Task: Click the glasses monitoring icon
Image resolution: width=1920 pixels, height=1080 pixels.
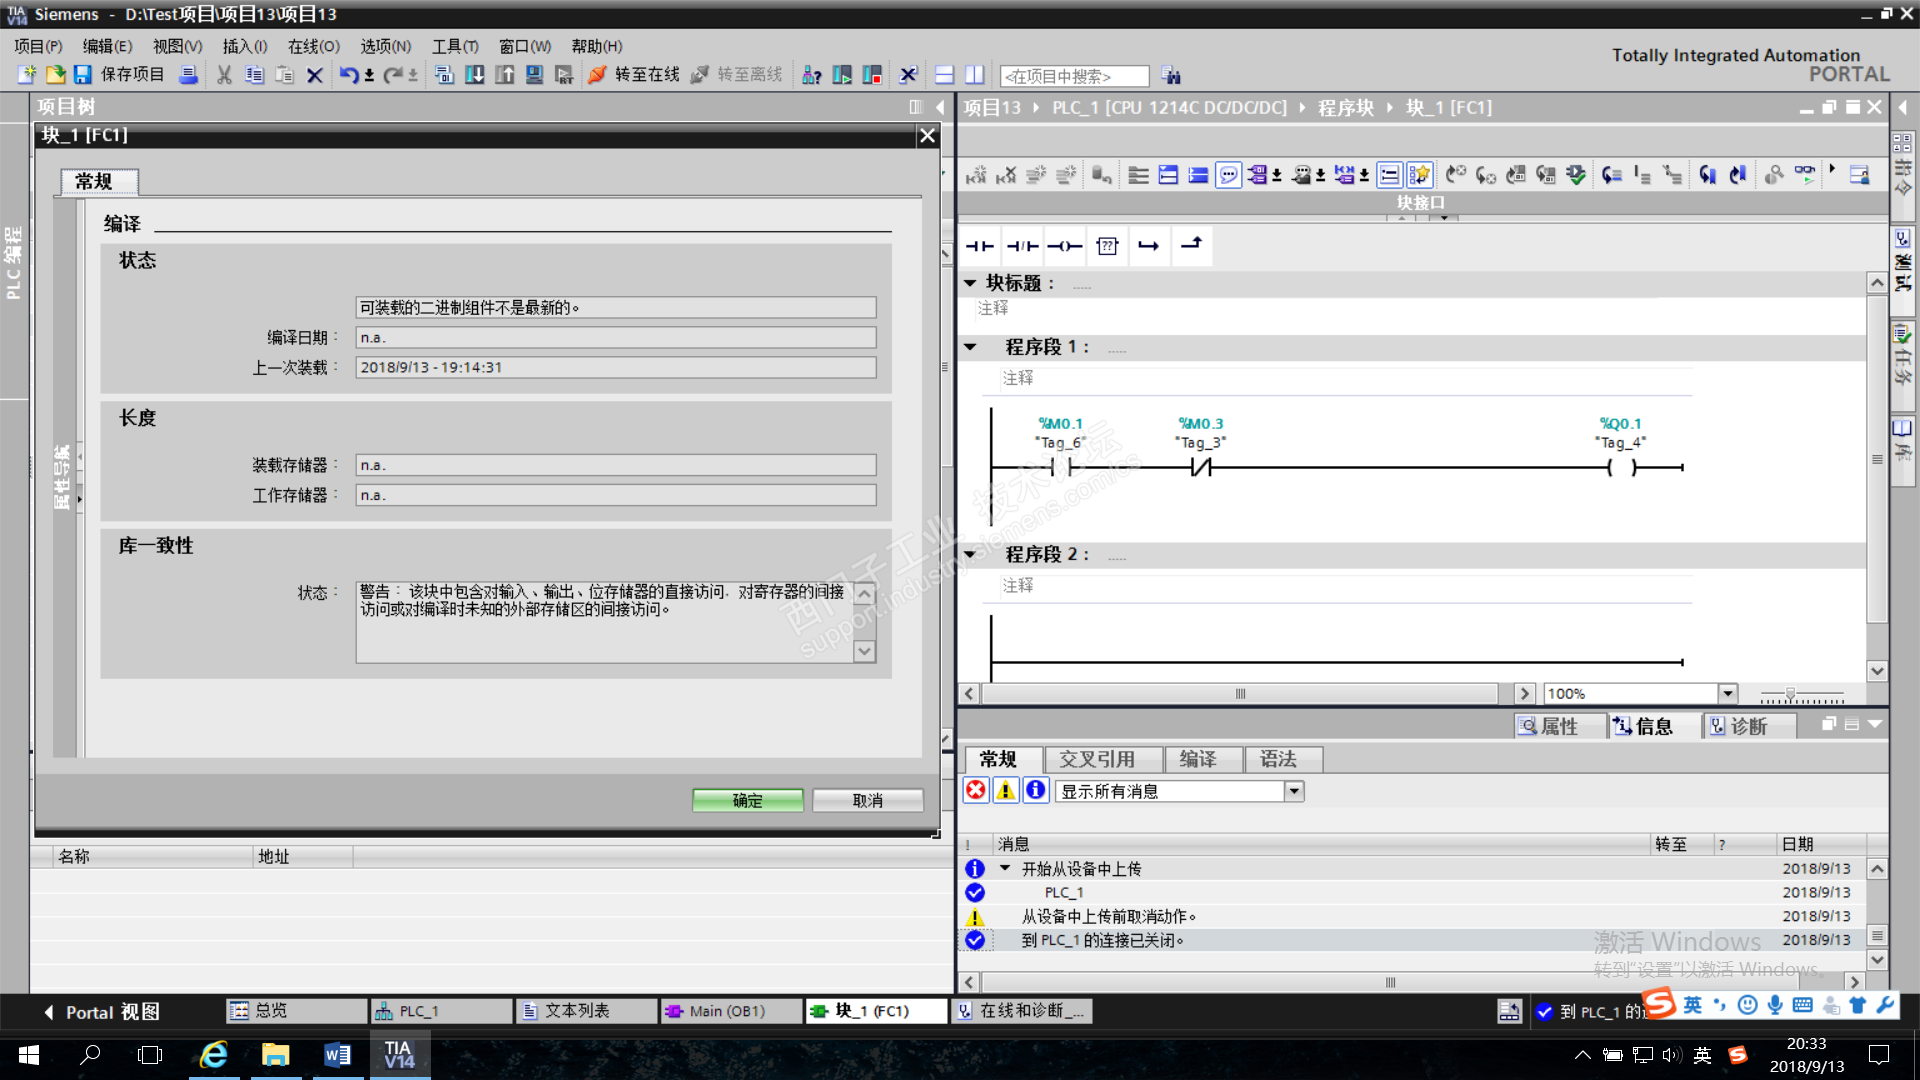Action: [x=1805, y=174]
